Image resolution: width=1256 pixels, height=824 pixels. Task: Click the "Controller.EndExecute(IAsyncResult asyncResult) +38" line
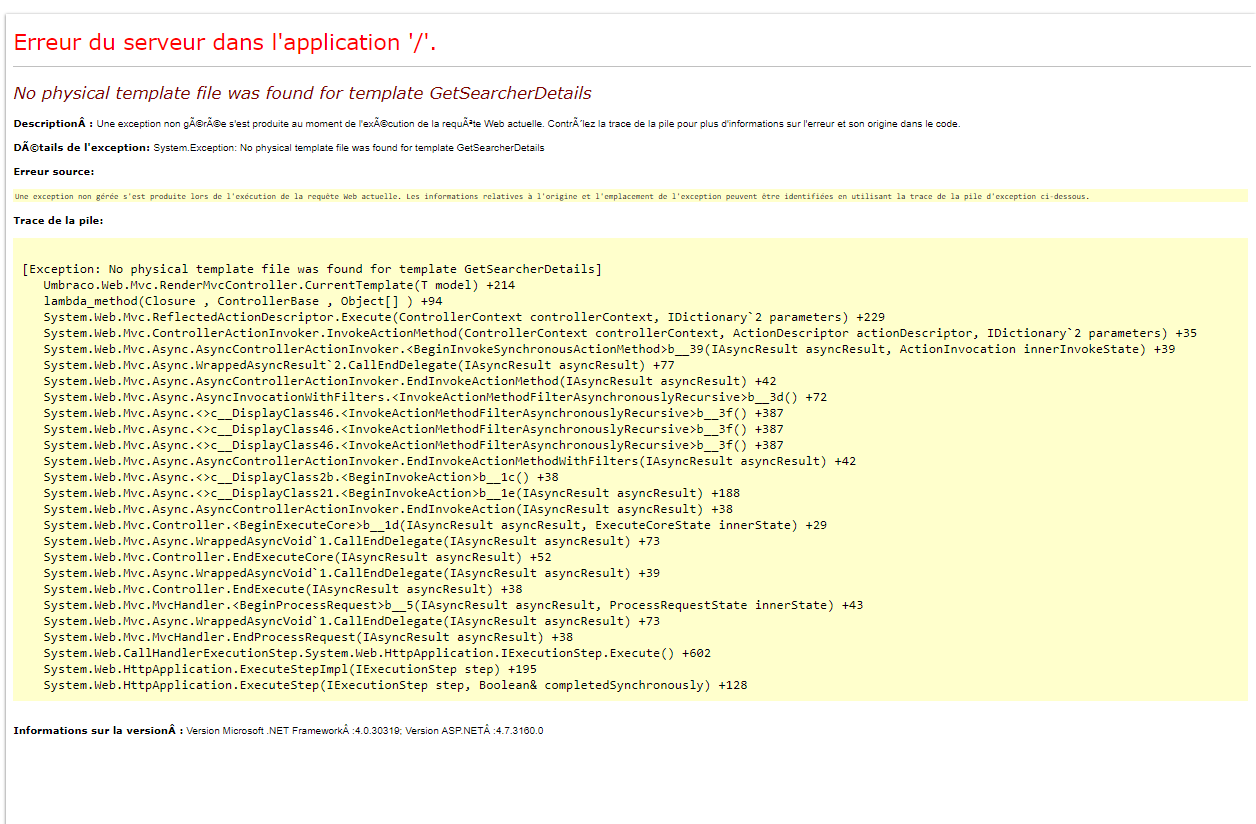click(283, 589)
